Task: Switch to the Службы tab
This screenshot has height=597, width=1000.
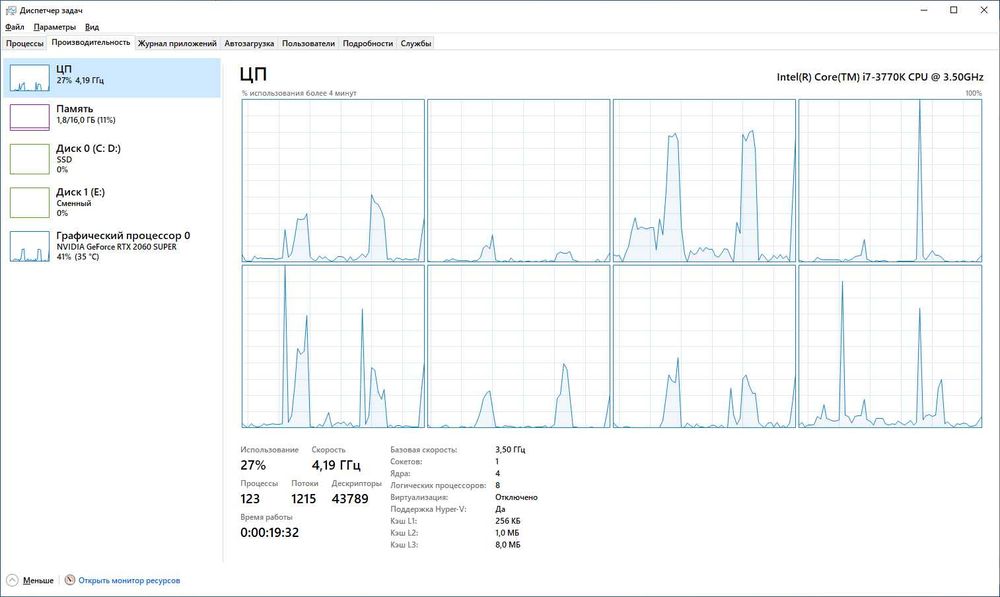Action: click(416, 43)
